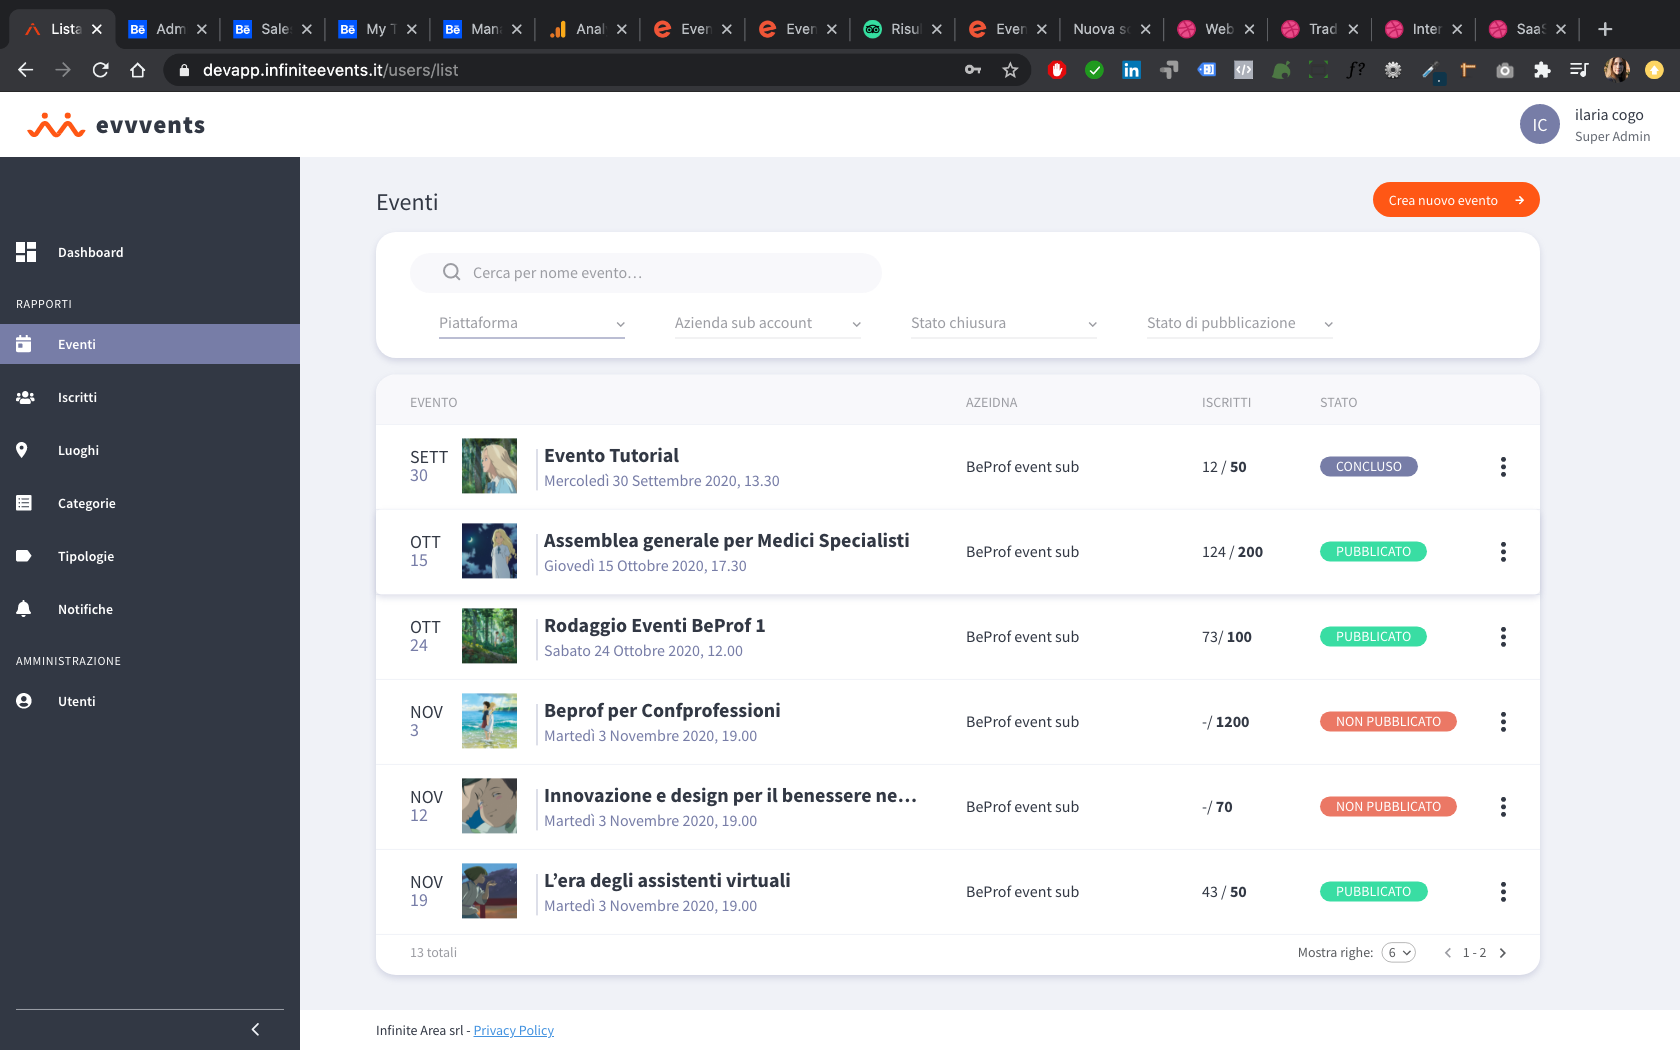Image resolution: width=1680 pixels, height=1050 pixels.
Task: Click the EVENTO column header
Action: [x=433, y=403]
